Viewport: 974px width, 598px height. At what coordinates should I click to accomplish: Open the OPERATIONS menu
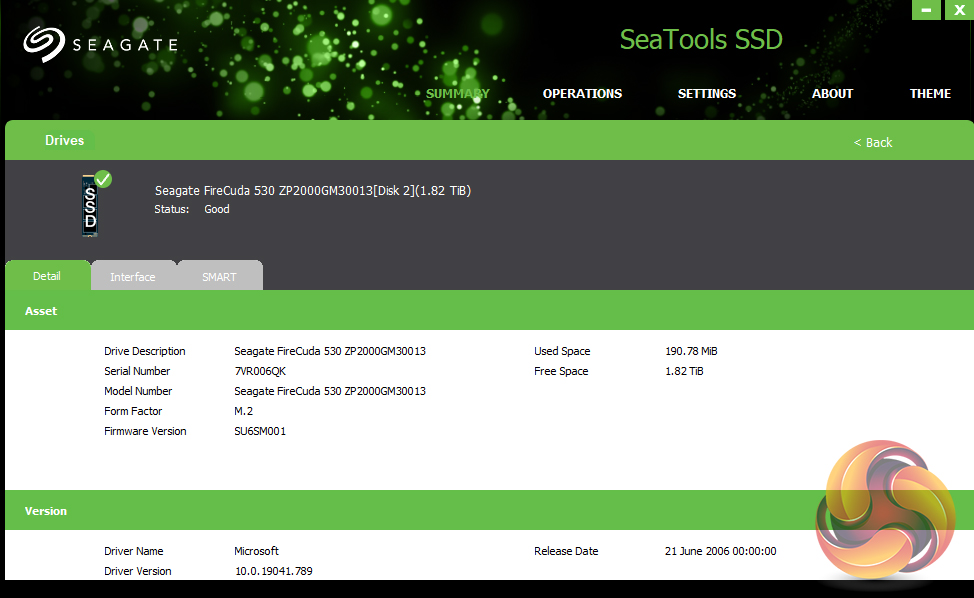tap(582, 94)
